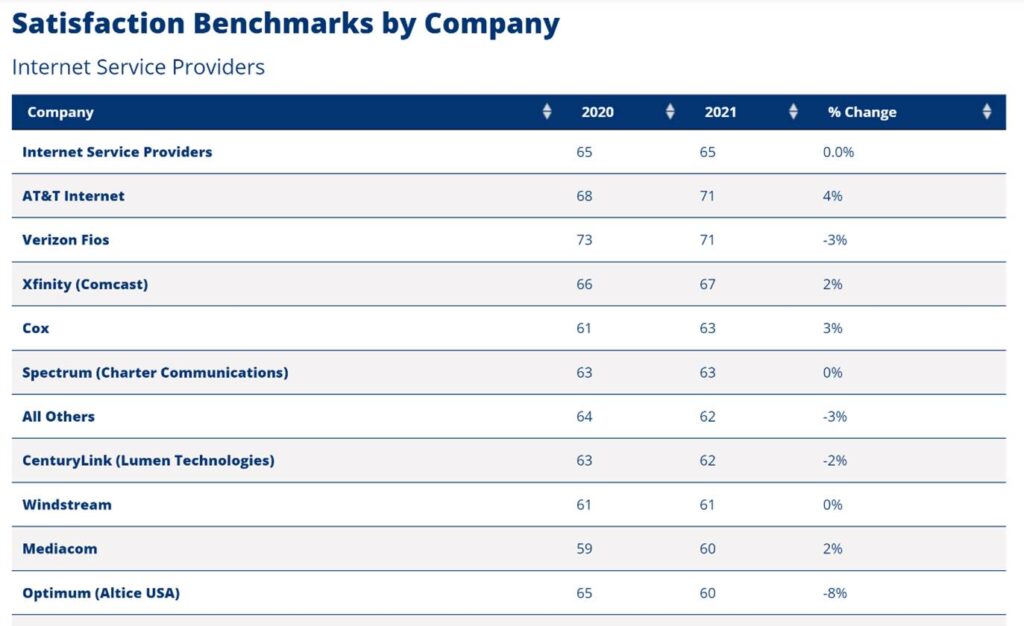Screen dimensions: 1024x626
Task: Click the Company column header
Action: coord(60,112)
